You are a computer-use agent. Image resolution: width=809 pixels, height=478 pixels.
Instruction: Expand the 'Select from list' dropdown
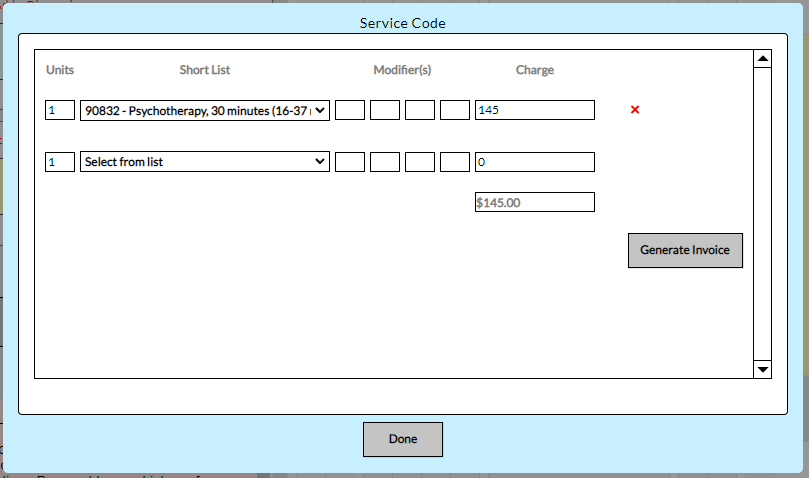coord(205,162)
